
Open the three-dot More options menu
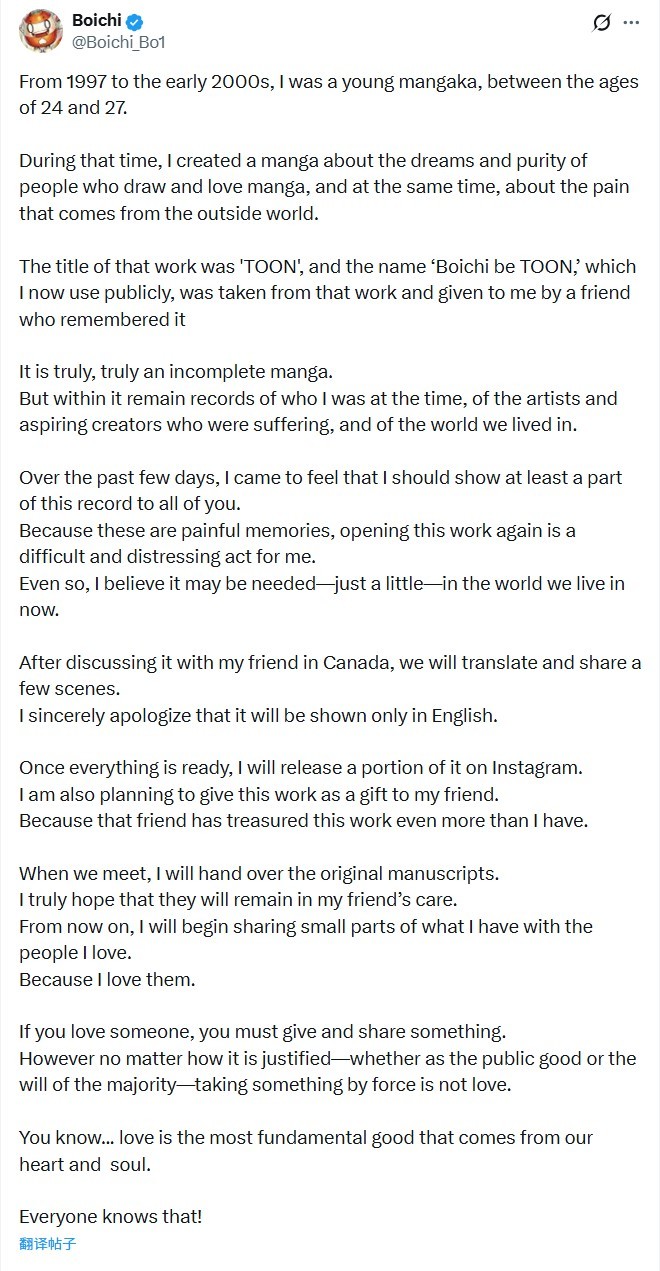[x=631, y=22]
